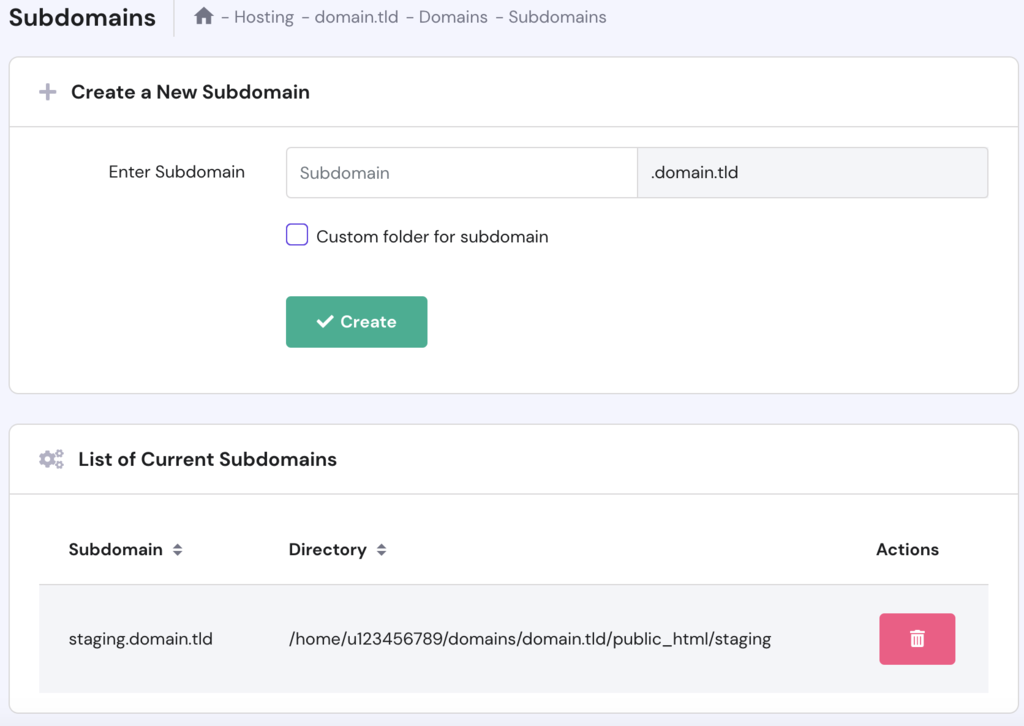The height and width of the screenshot is (726, 1024).
Task: Click the 'Custom folder for subdomain' label text
Action: click(x=432, y=237)
